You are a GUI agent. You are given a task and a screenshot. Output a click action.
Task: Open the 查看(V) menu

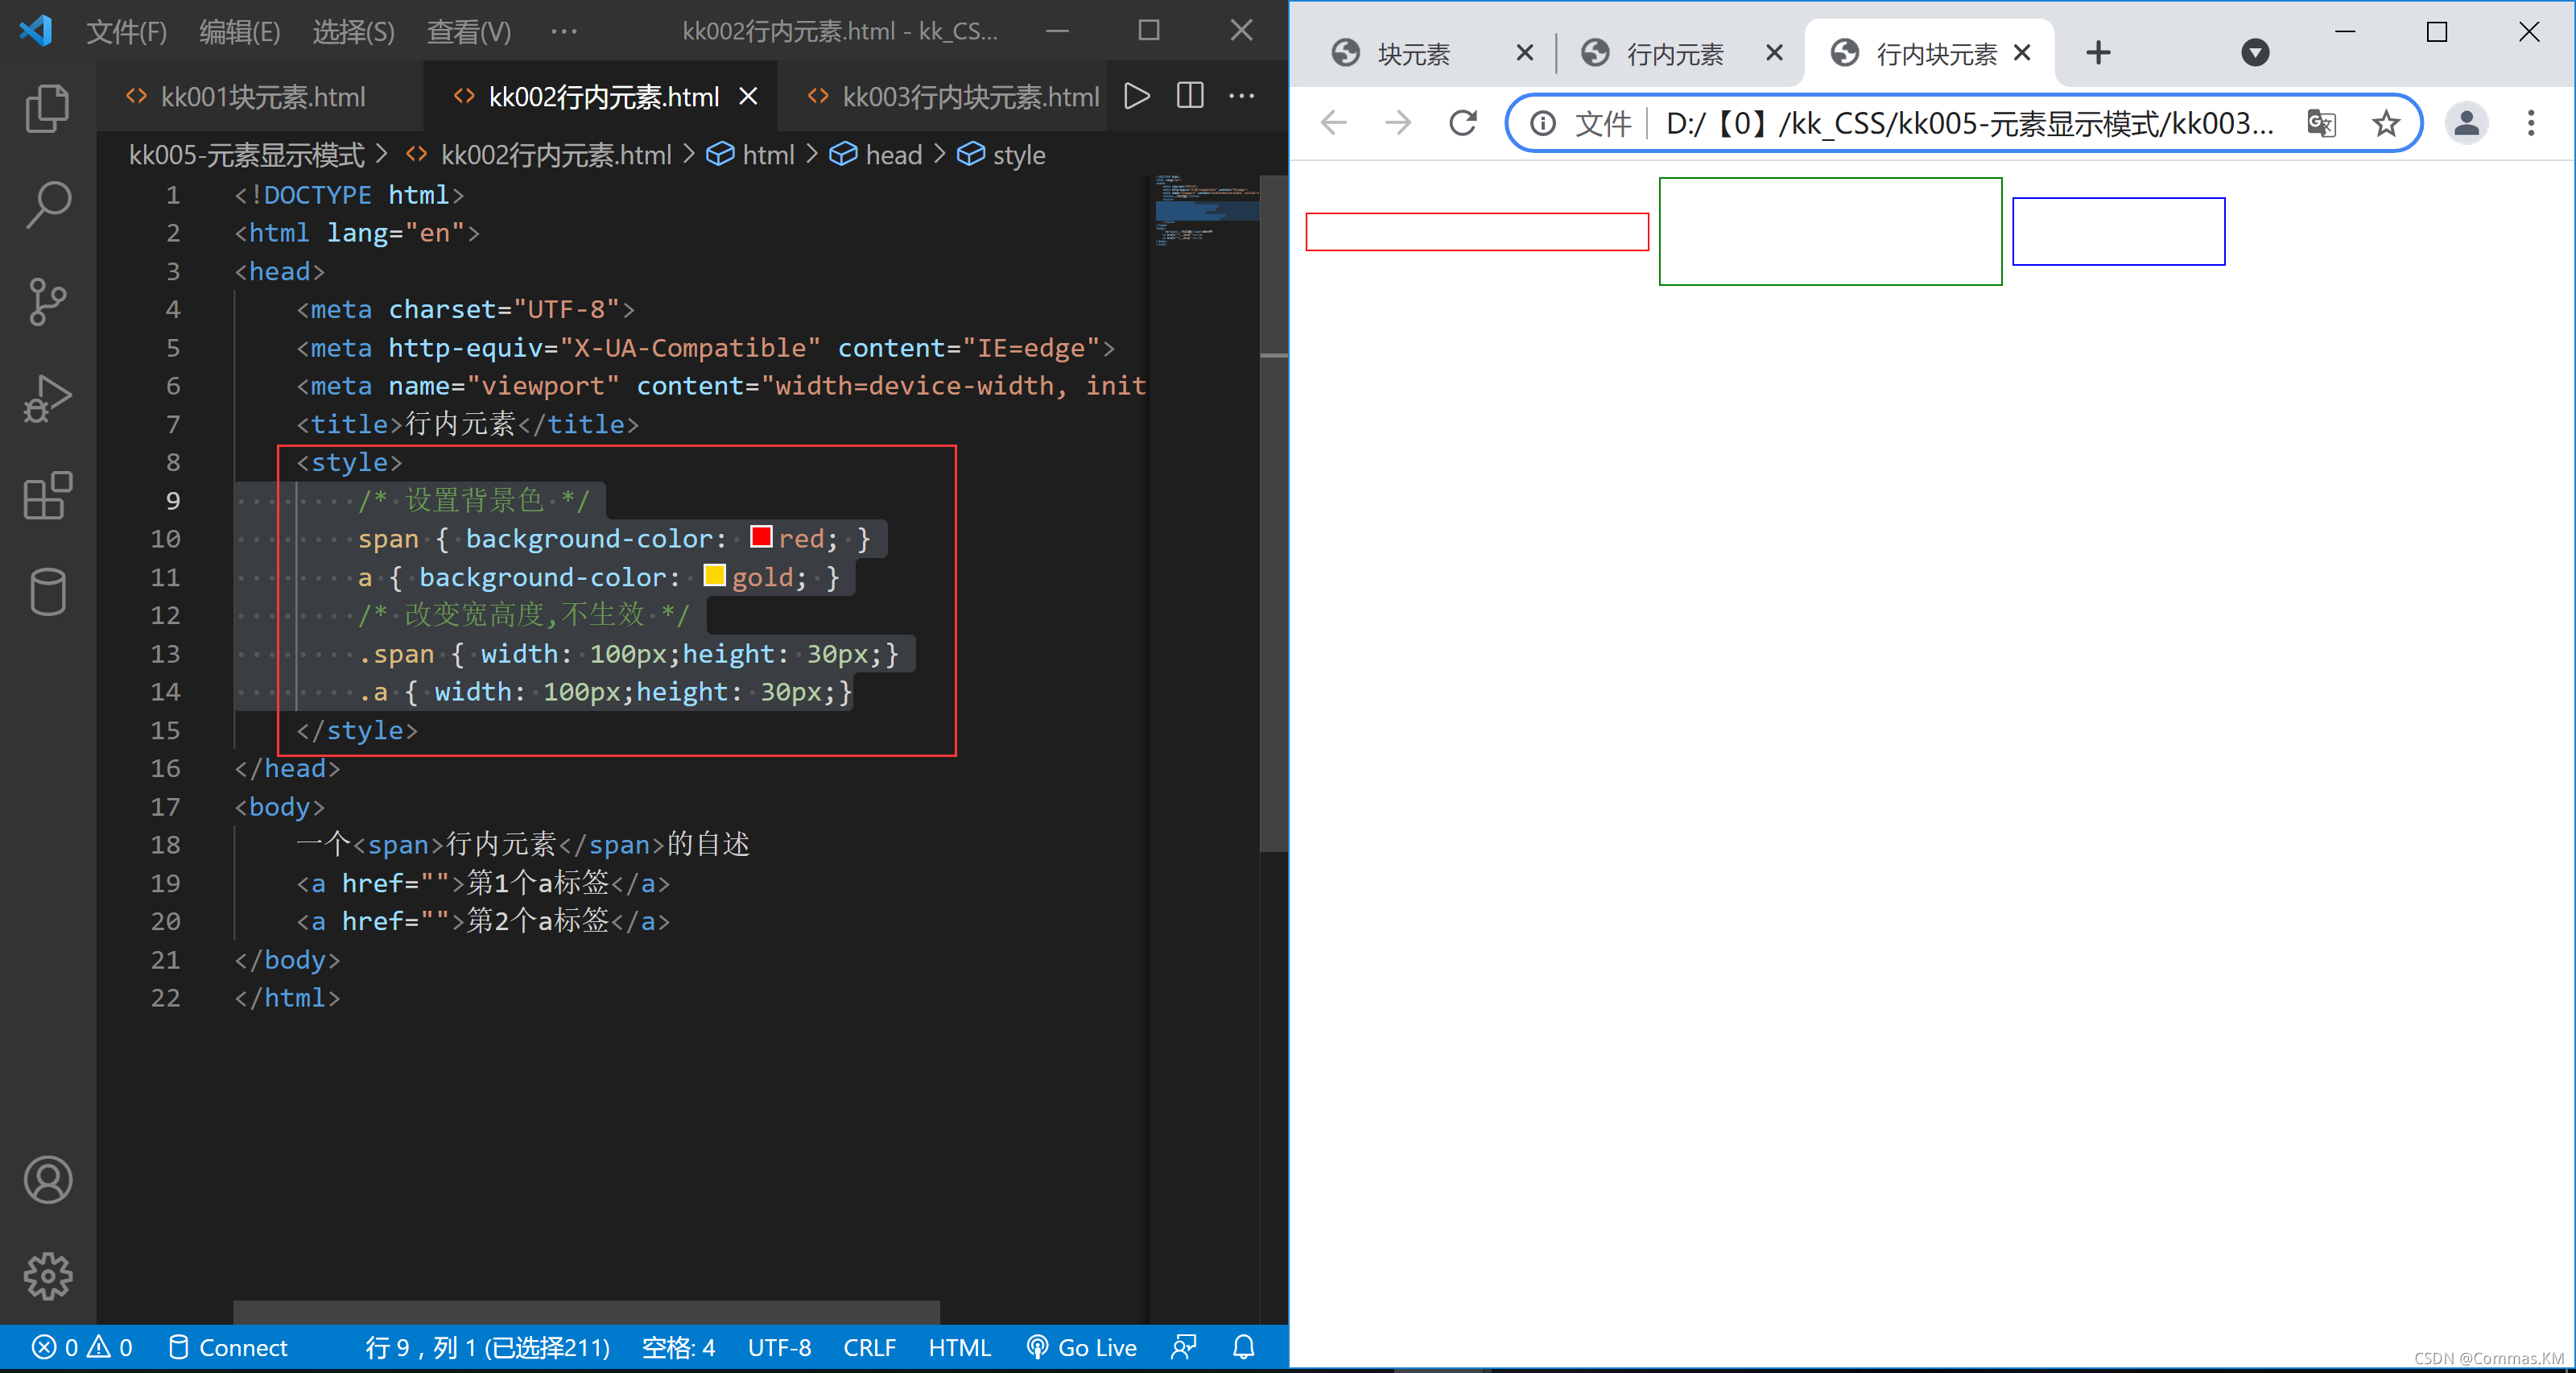[x=468, y=31]
